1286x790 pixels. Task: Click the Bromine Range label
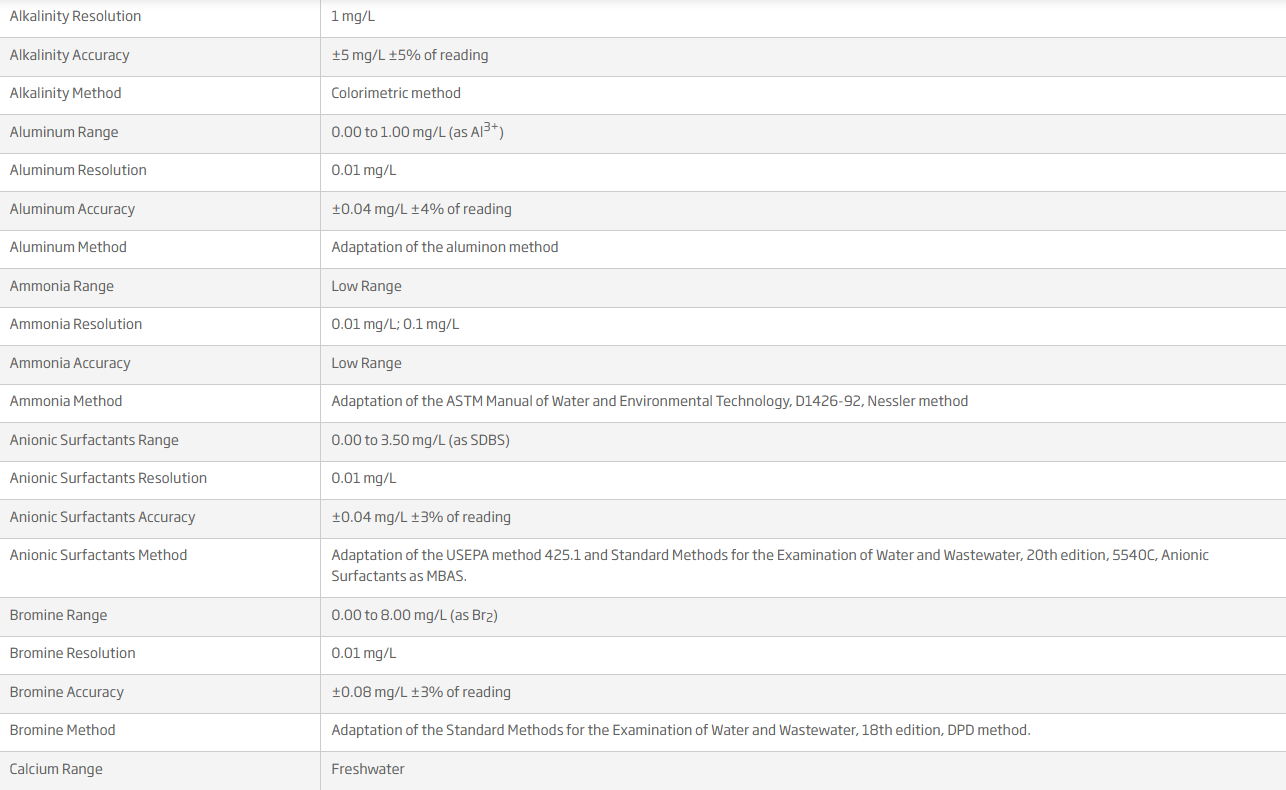58,615
